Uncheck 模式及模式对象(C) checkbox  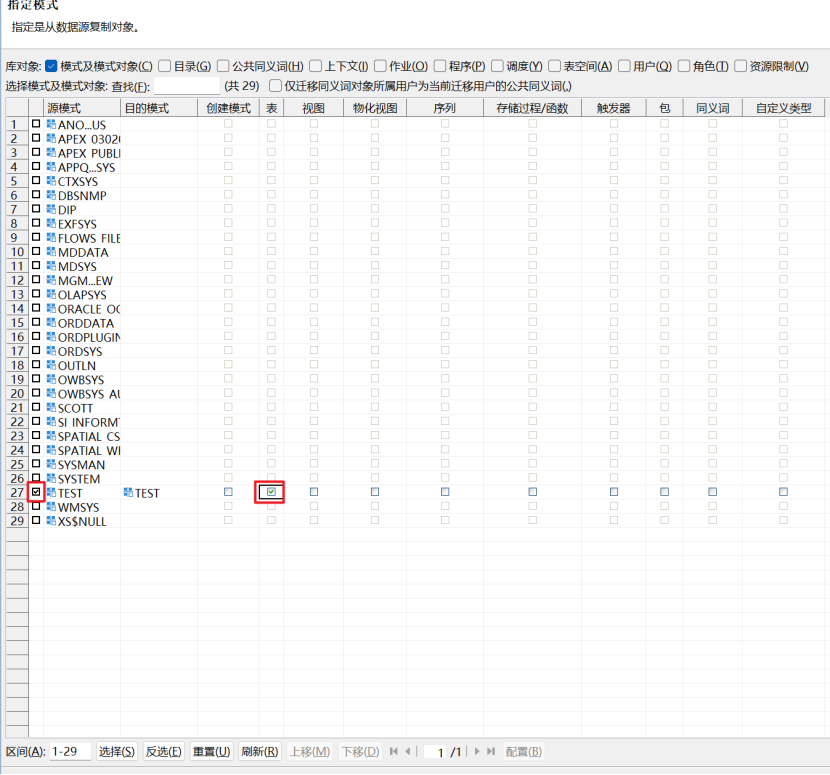(x=51, y=66)
